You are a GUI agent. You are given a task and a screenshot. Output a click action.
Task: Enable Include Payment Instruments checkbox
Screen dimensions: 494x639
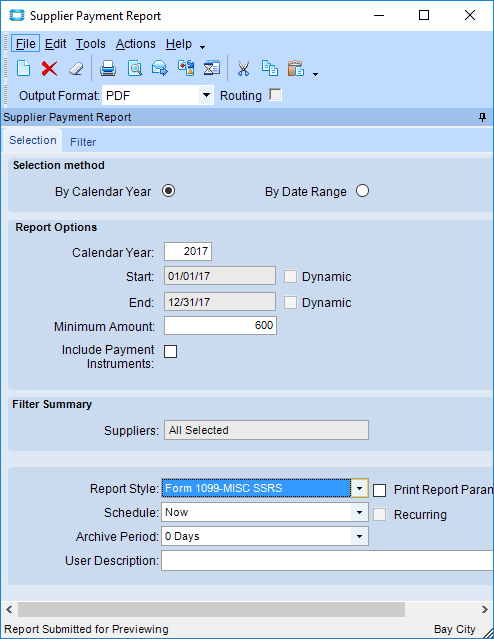pyautogui.click(x=170, y=351)
